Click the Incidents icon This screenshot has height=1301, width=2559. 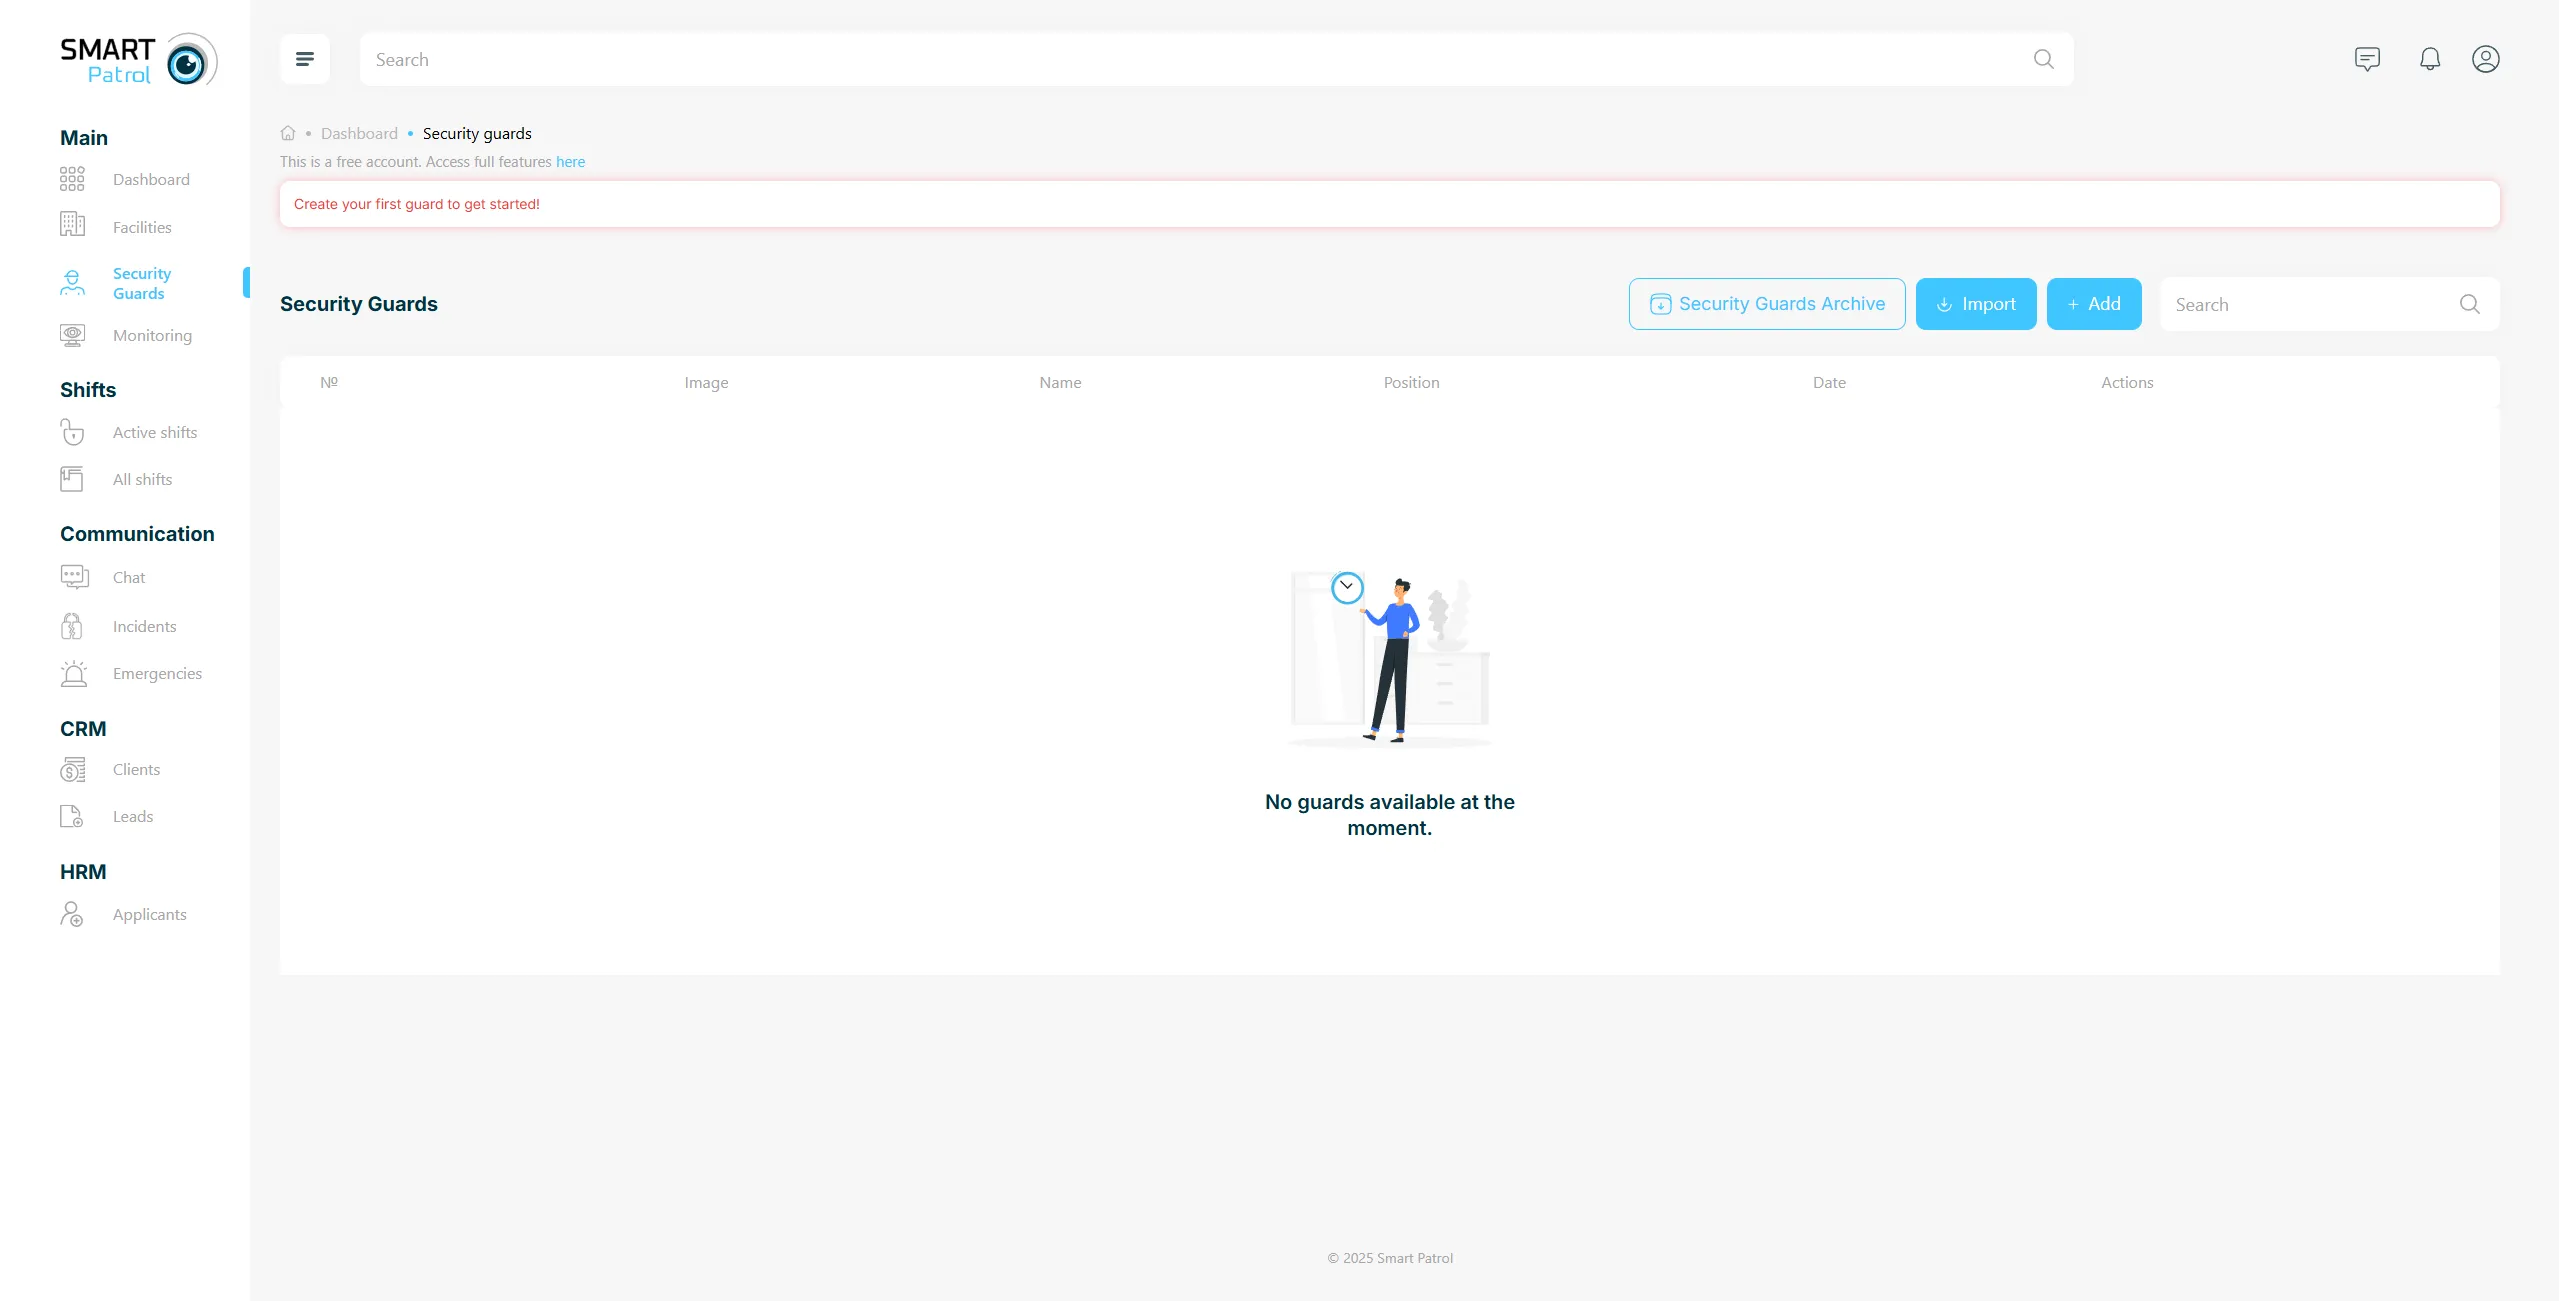72,626
